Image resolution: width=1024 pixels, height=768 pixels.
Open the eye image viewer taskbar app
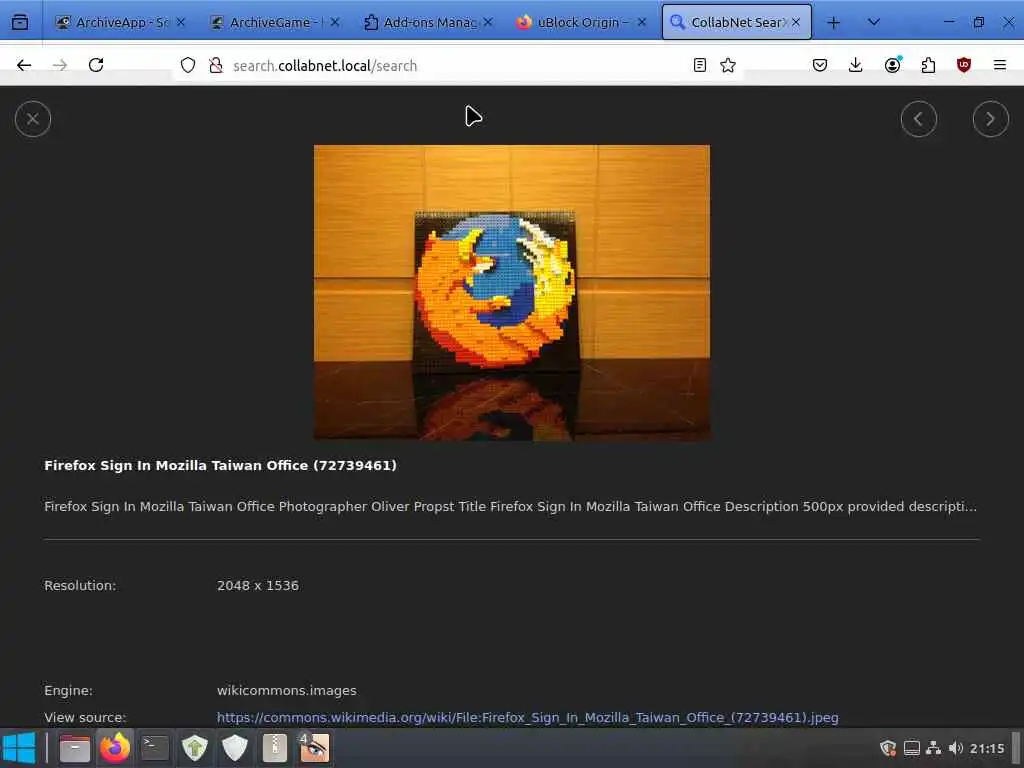coord(314,748)
